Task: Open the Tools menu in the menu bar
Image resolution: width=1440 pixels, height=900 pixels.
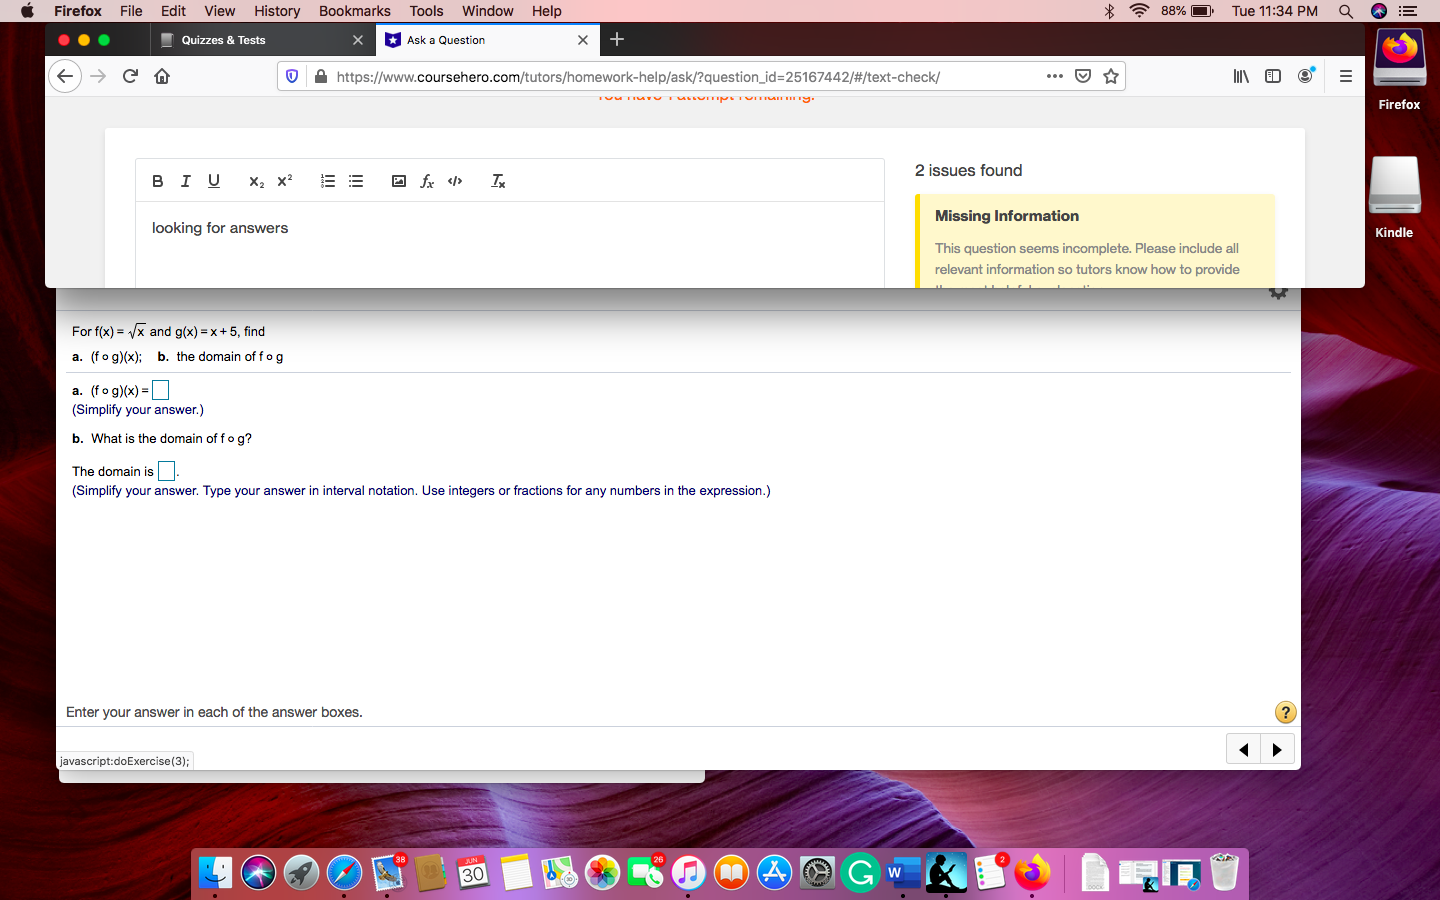Action: click(x=426, y=11)
